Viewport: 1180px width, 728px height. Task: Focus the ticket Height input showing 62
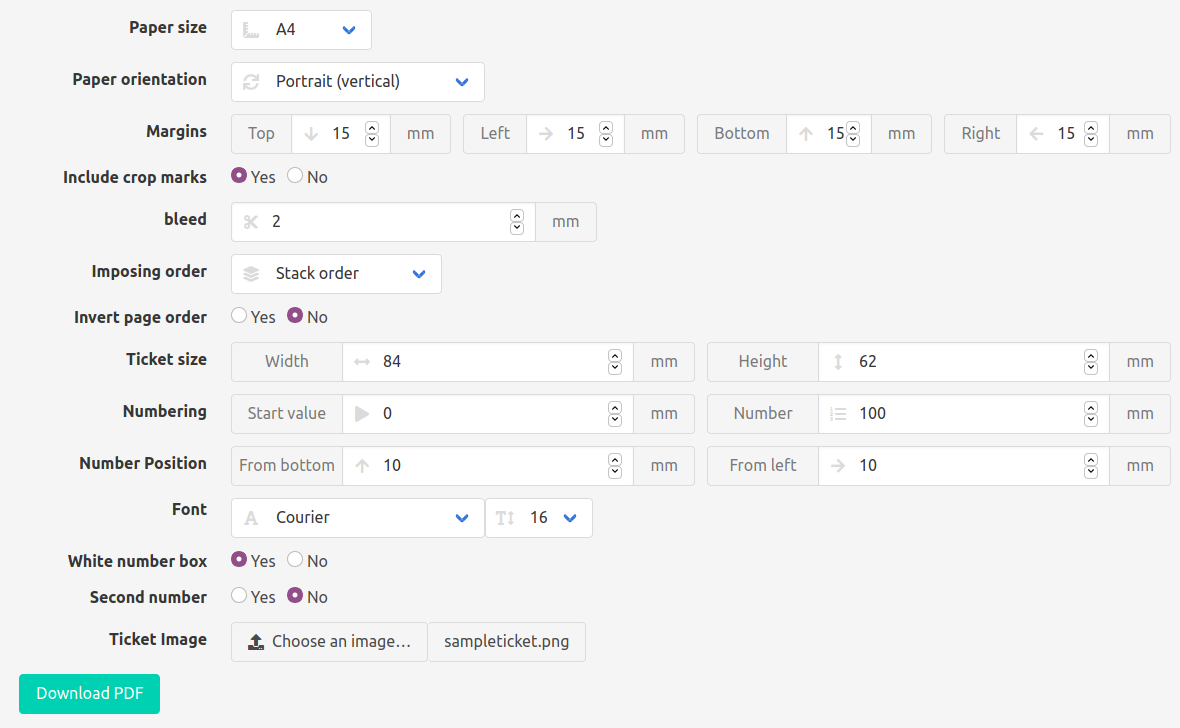pos(963,362)
